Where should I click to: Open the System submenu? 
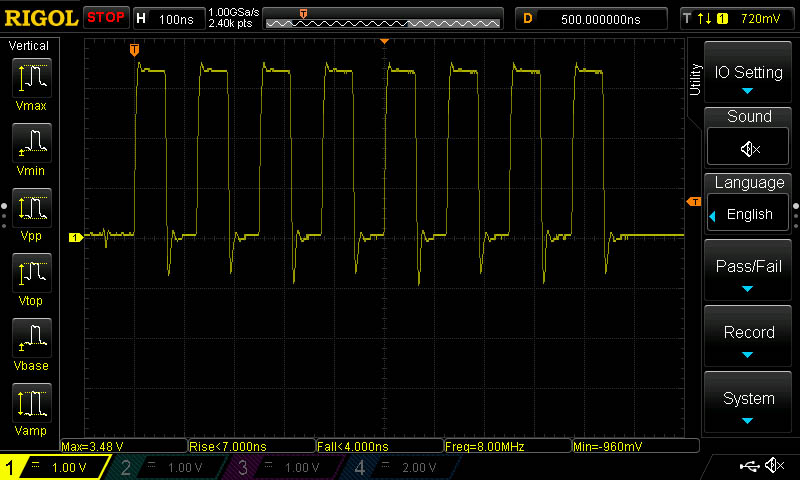(x=748, y=402)
